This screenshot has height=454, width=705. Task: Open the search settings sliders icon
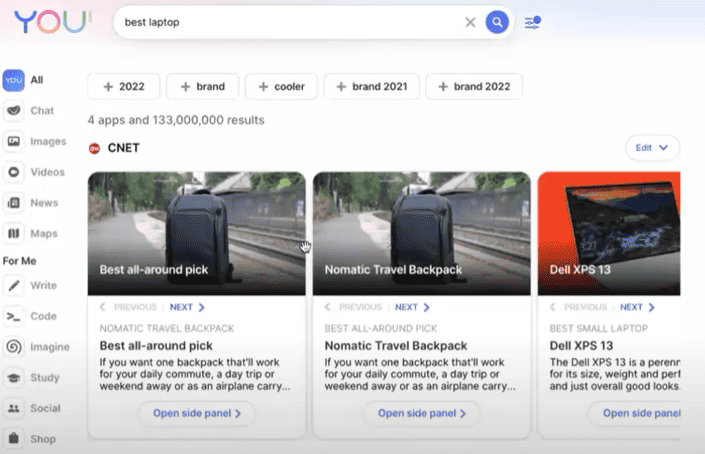[x=532, y=22]
